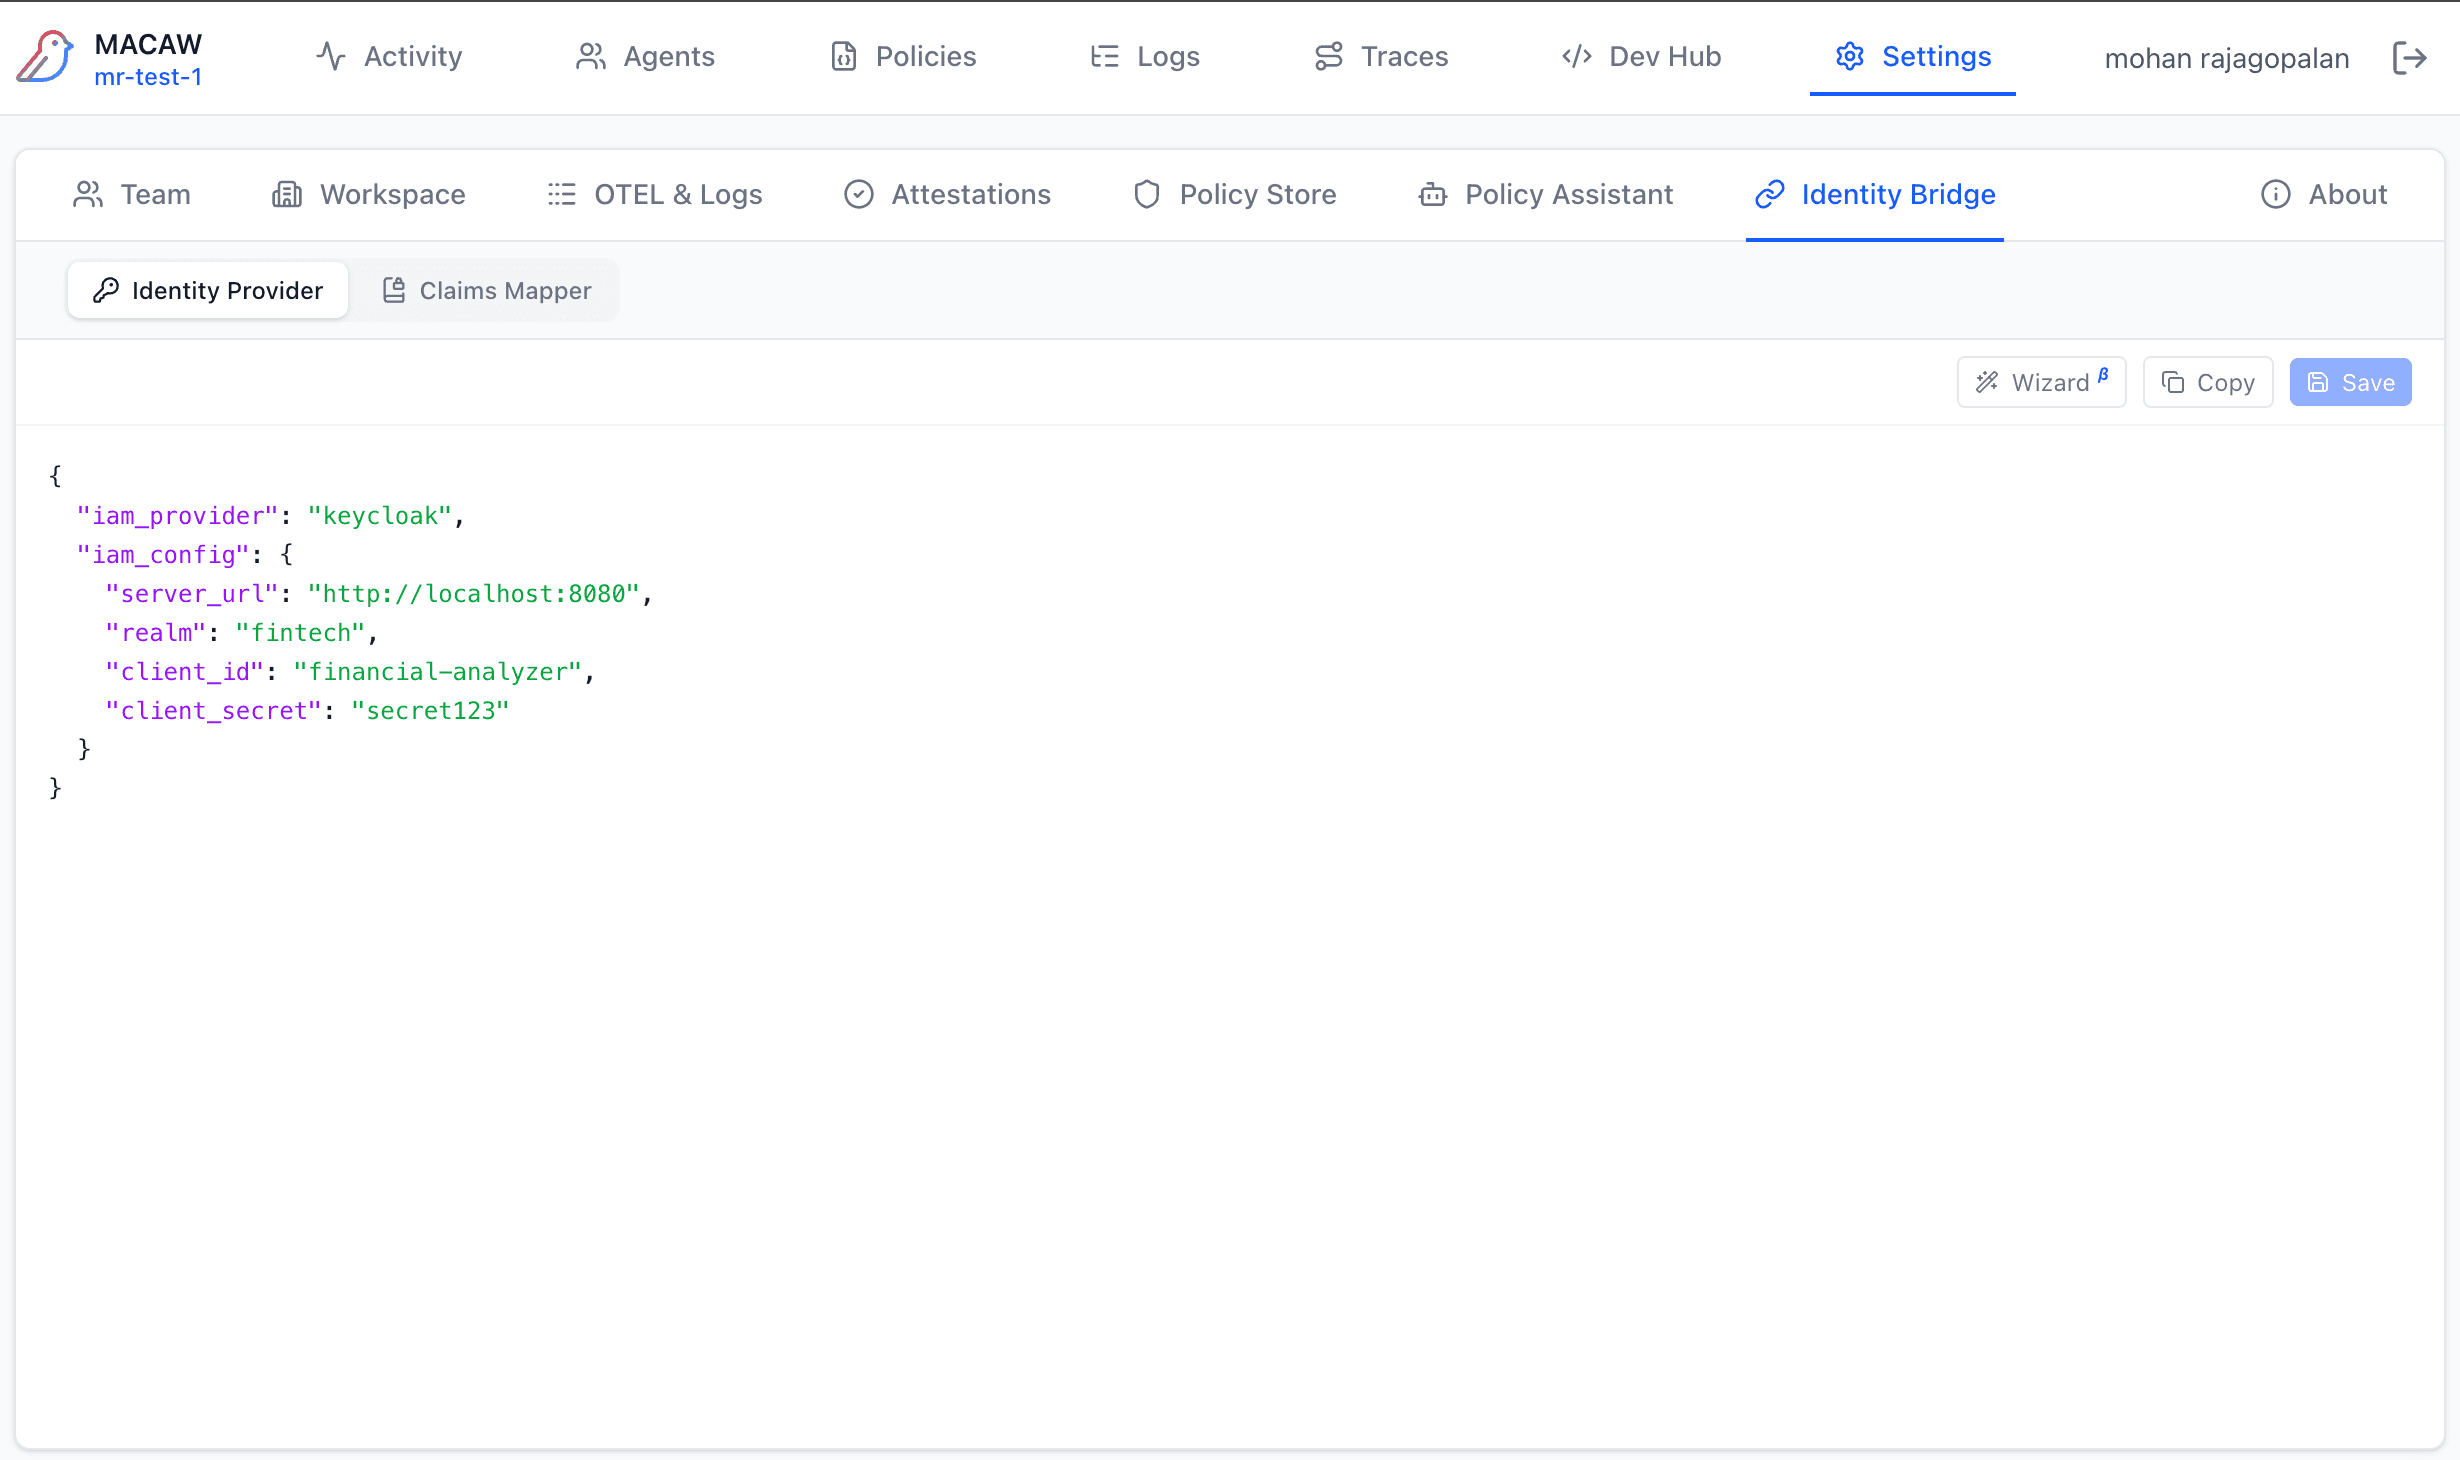The height and width of the screenshot is (1460, 2460).
Task: Open the Traces view
Action: point(1381,57)
